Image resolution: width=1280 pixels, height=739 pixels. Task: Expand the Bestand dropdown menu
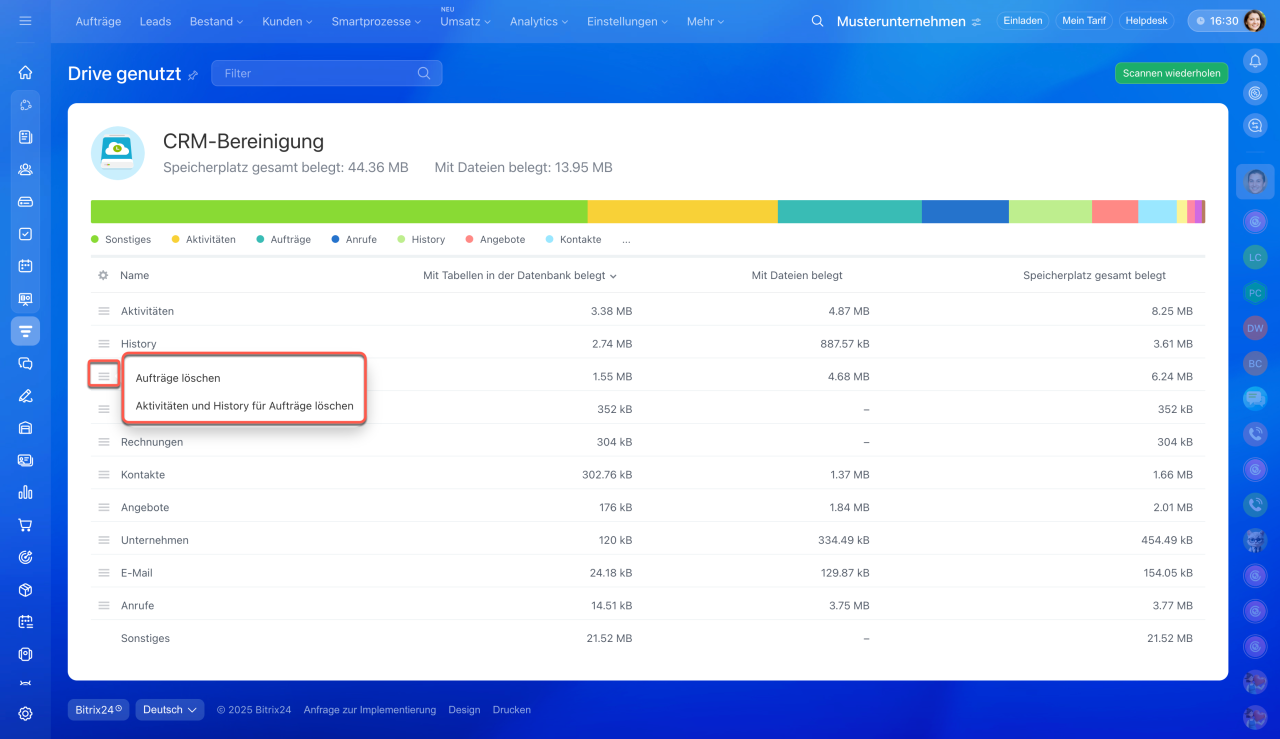(x=217, y=21)
